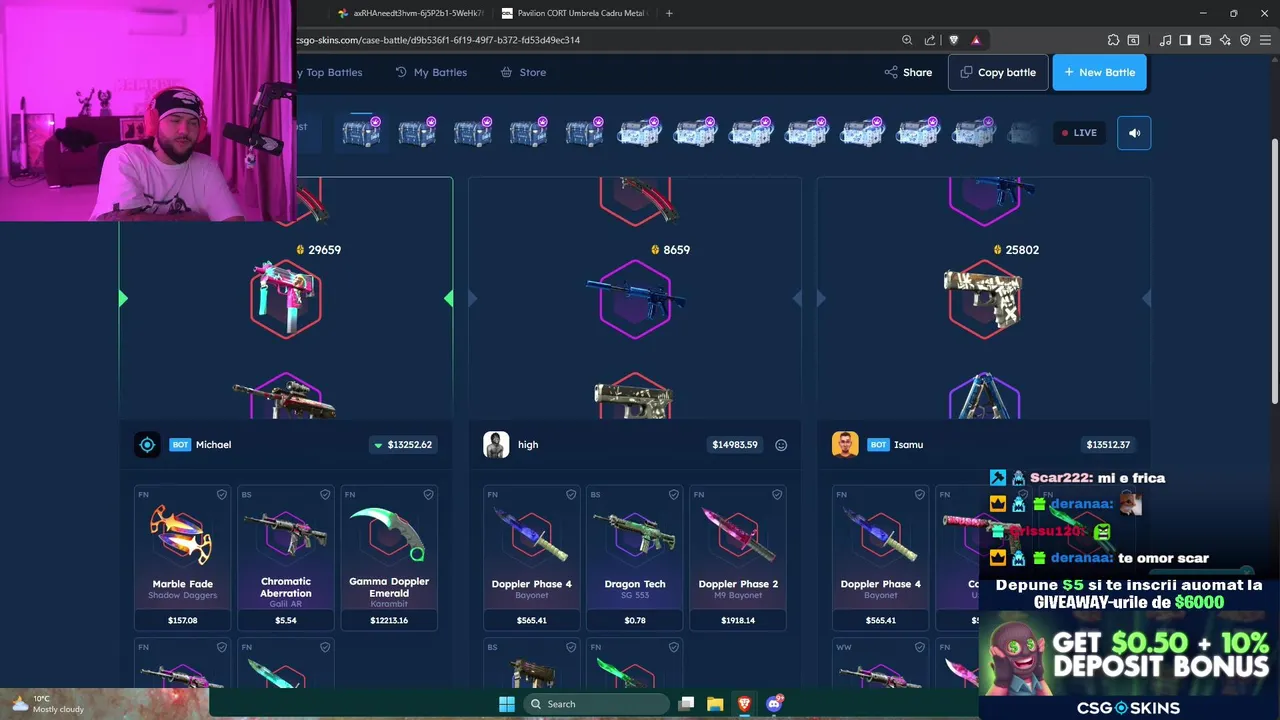This screenshot has height=720, width=1280.
Task: Click the browser share page icon
Action: [930, 40]
